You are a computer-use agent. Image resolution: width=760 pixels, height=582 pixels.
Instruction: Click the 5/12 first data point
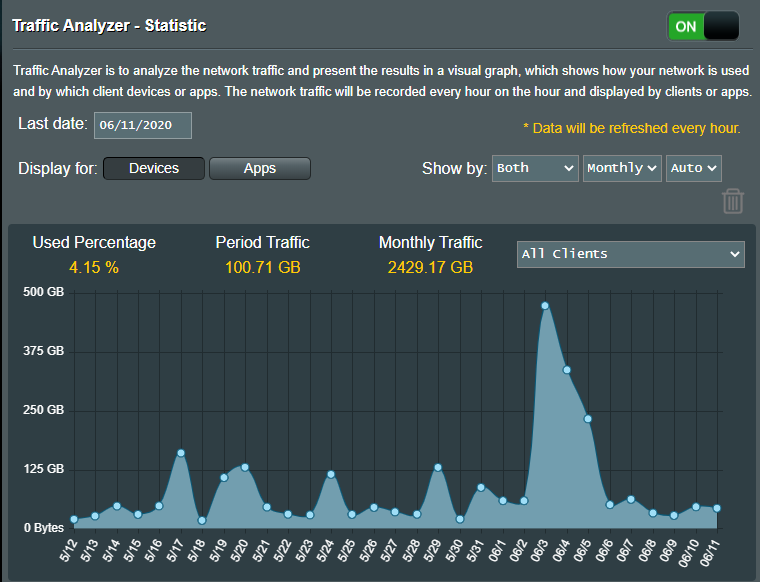pos(74,520)
